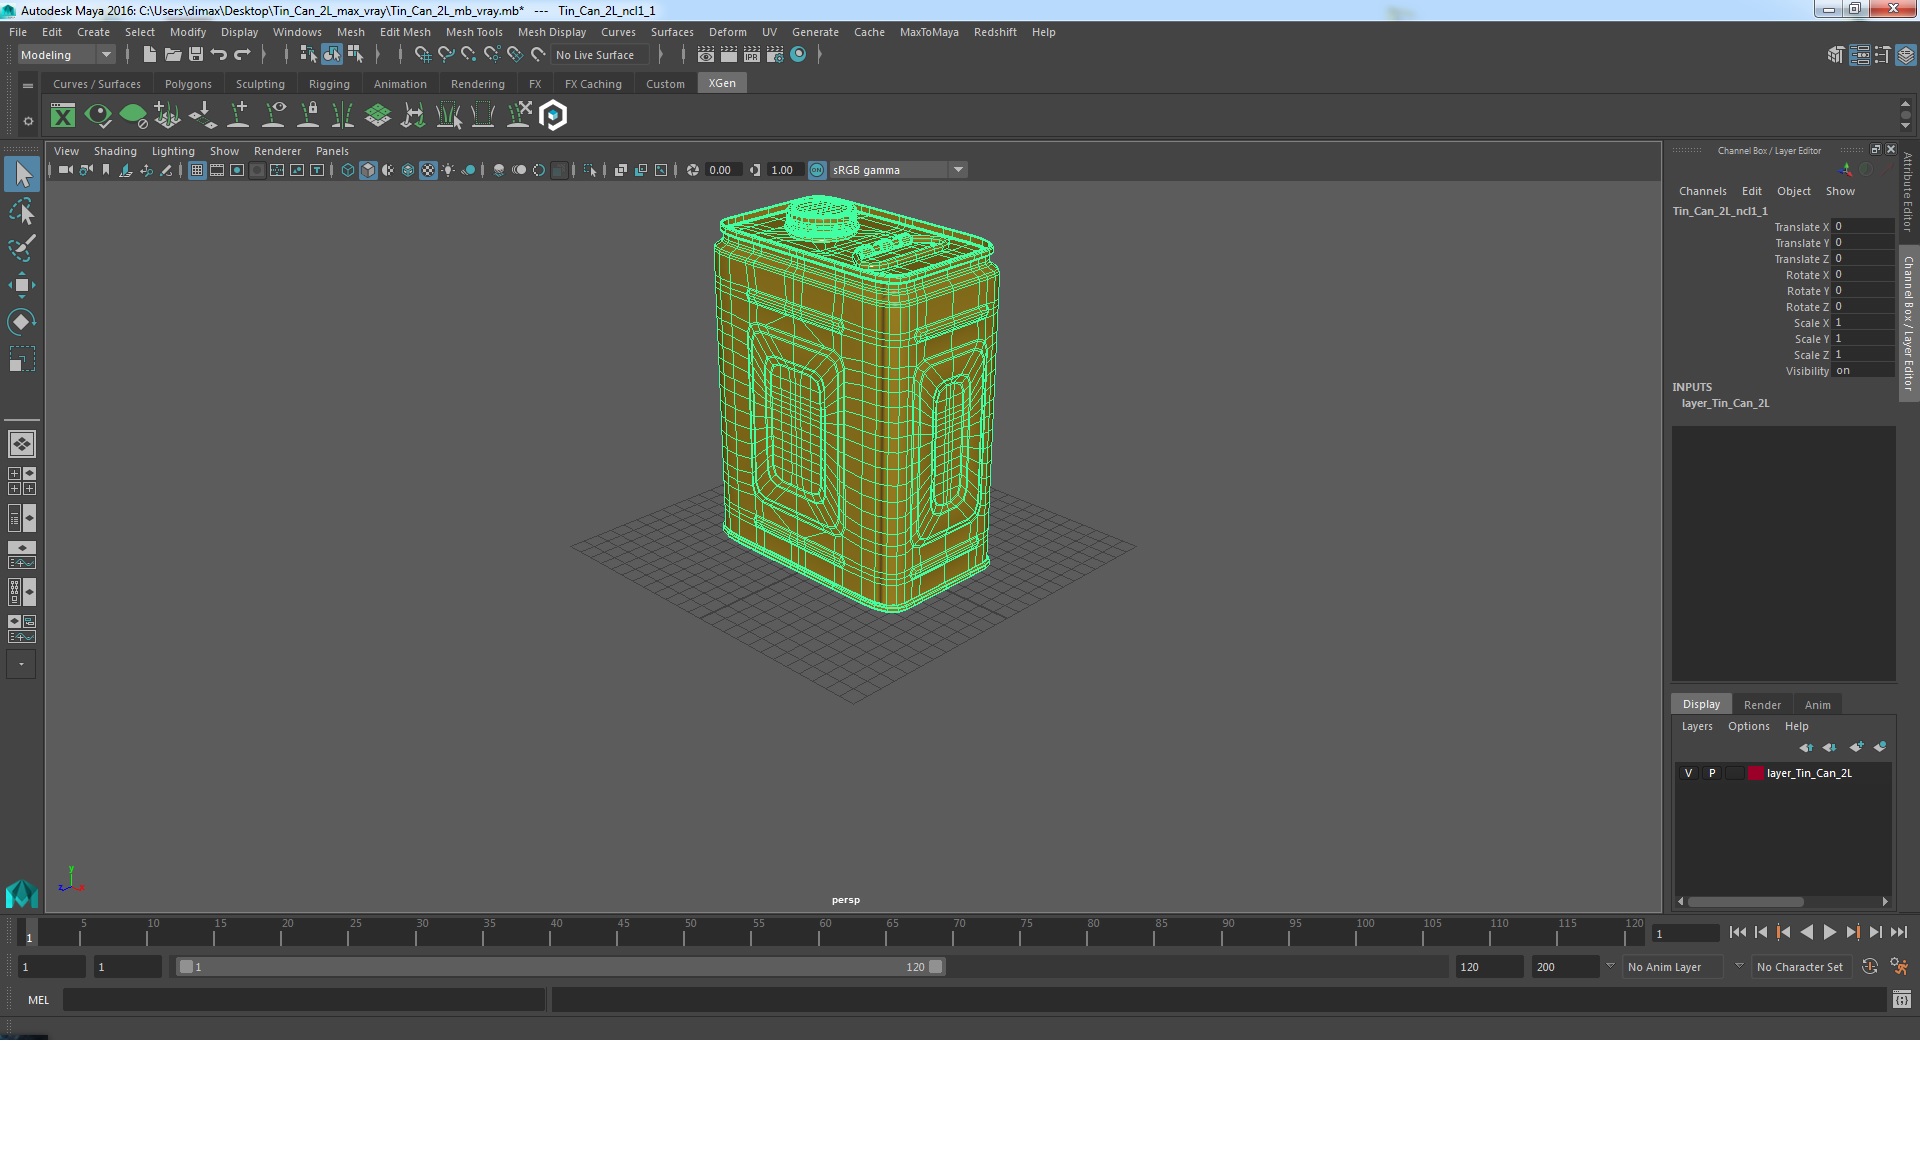Open the Modeling menu set dropdown
The image size is (1920, 1158).
[66, 55]
